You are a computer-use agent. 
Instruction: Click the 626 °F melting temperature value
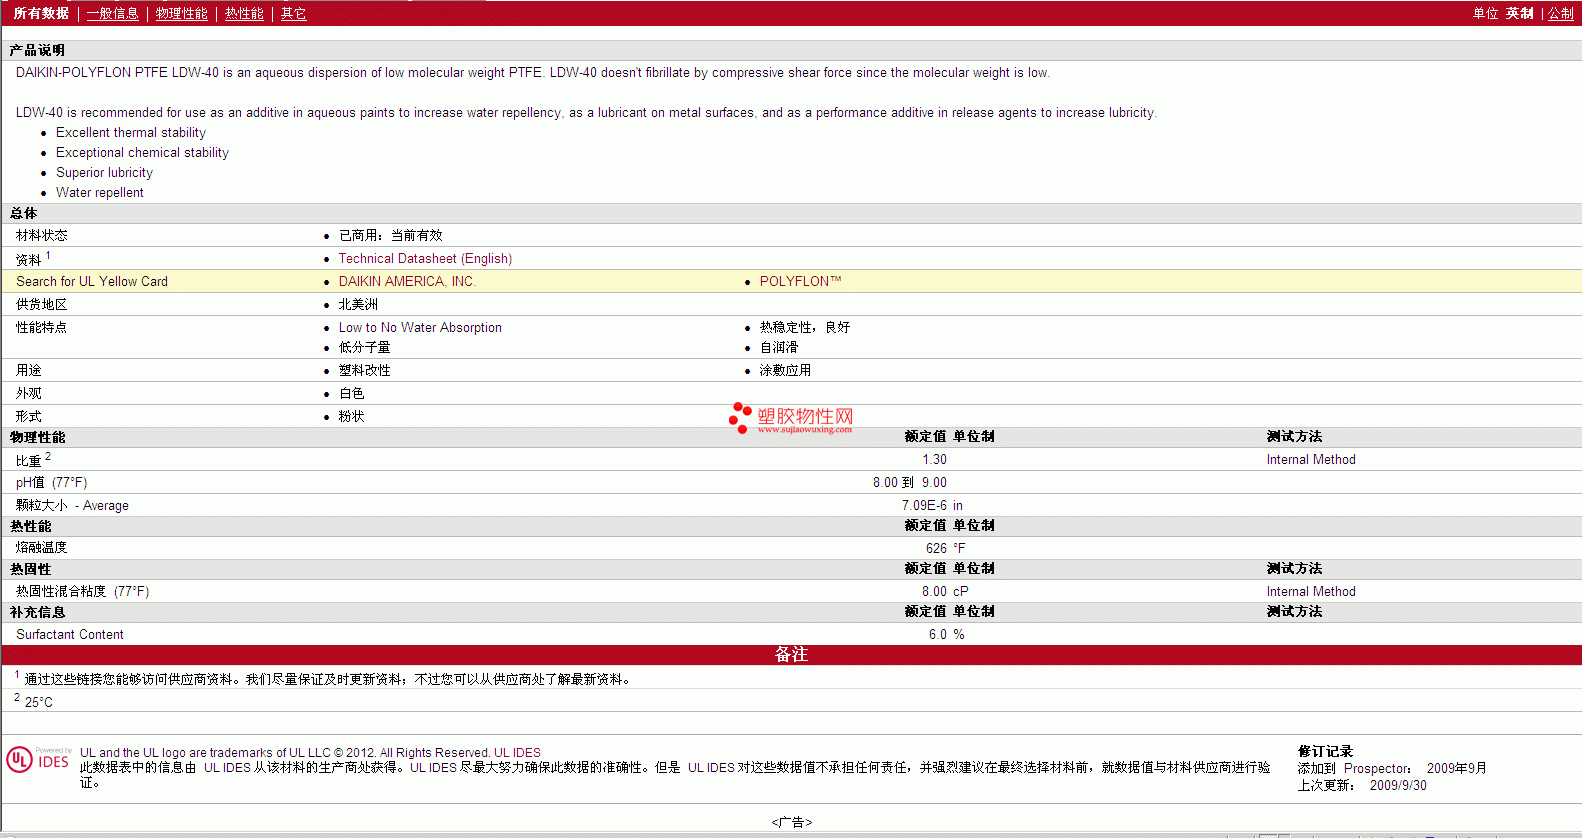(945, 548)
